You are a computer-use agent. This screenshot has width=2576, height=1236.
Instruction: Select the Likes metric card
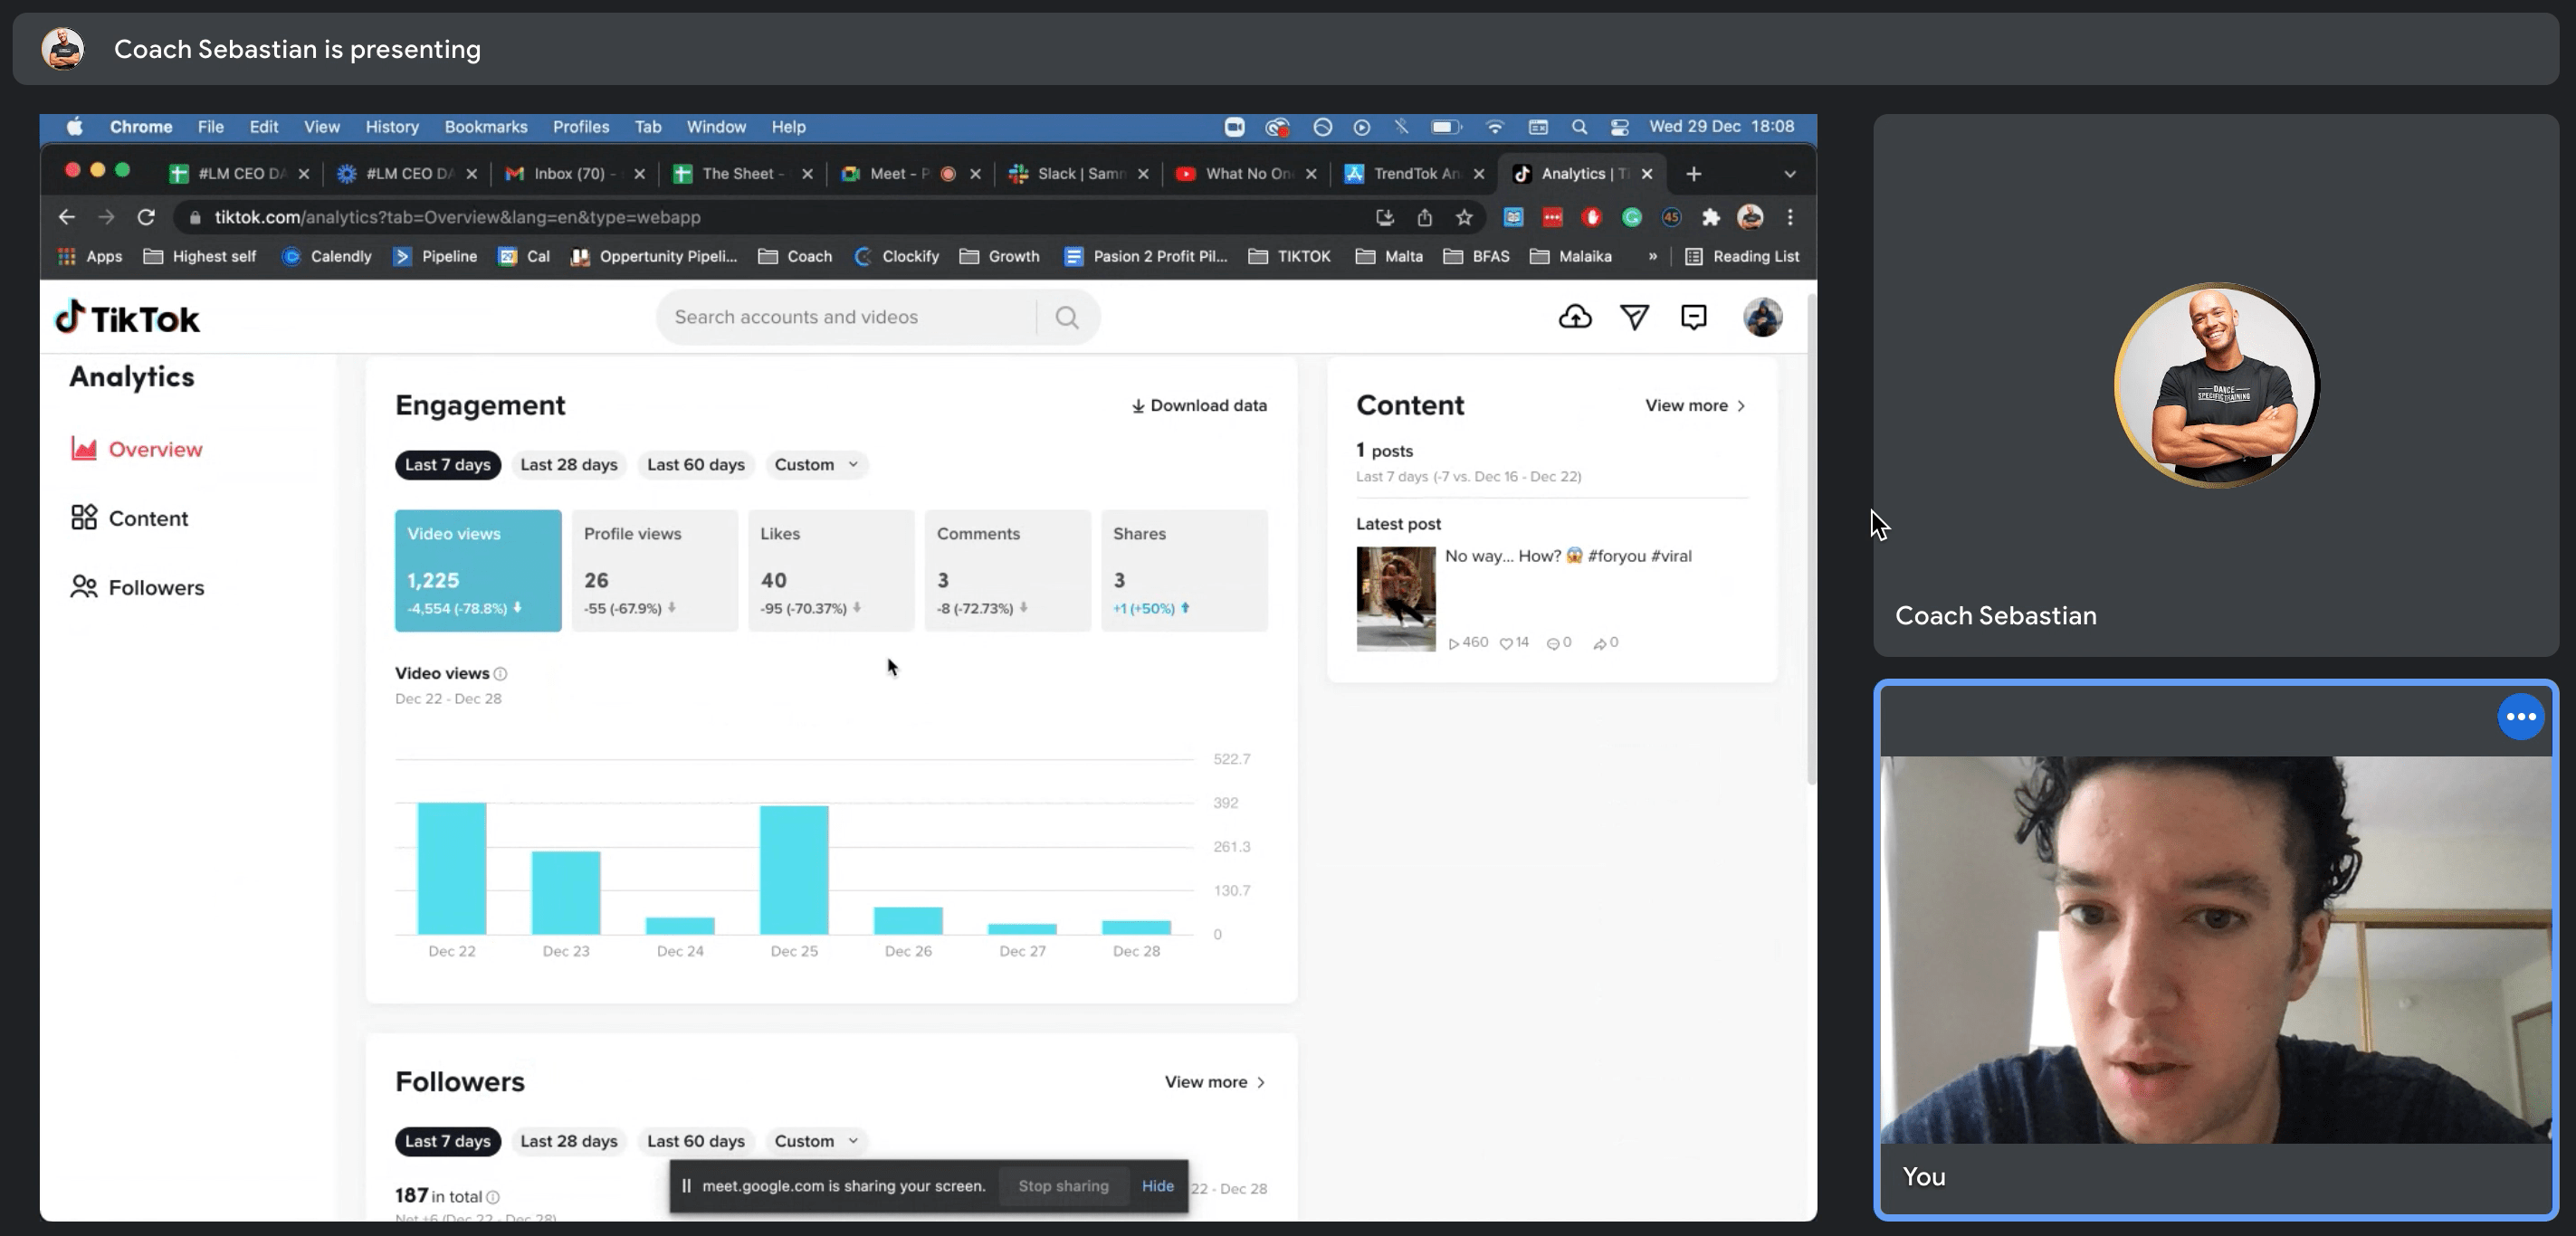(x=830, y=570)
